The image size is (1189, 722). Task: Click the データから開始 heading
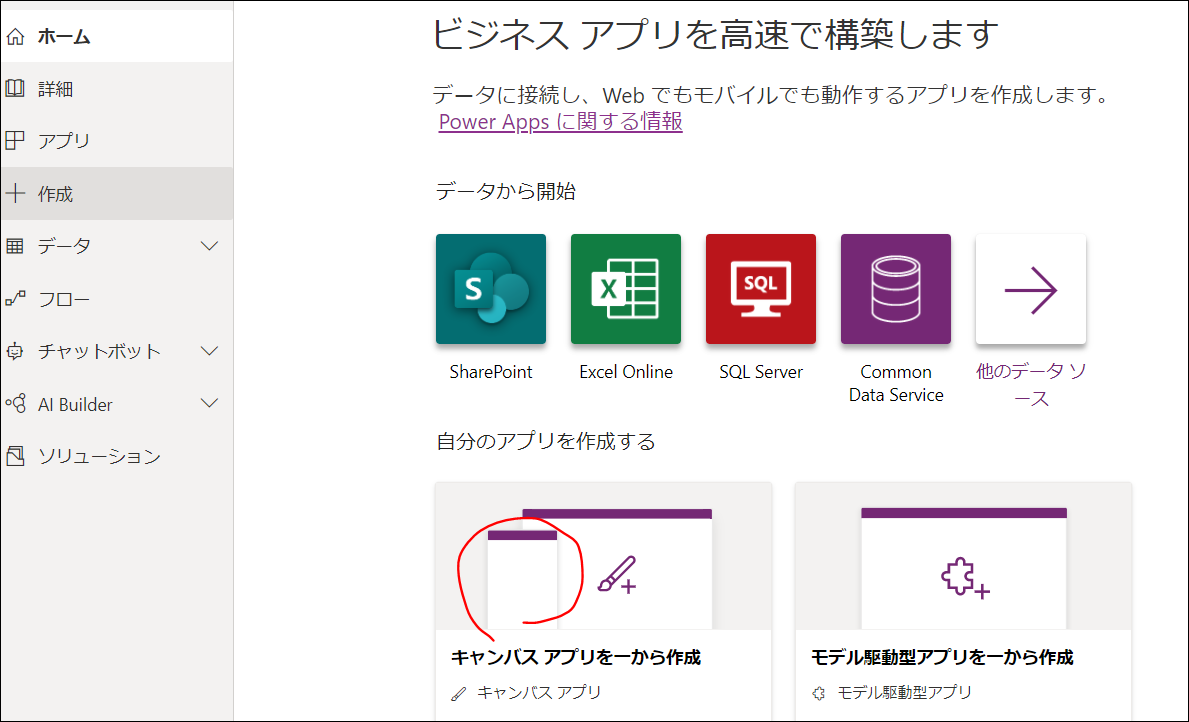506,191
